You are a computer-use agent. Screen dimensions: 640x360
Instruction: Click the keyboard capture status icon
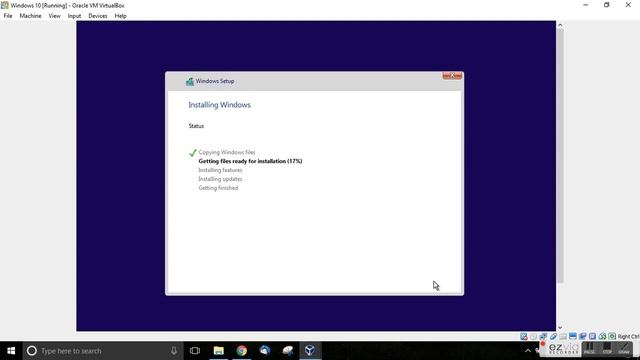[x=612, y=336]
